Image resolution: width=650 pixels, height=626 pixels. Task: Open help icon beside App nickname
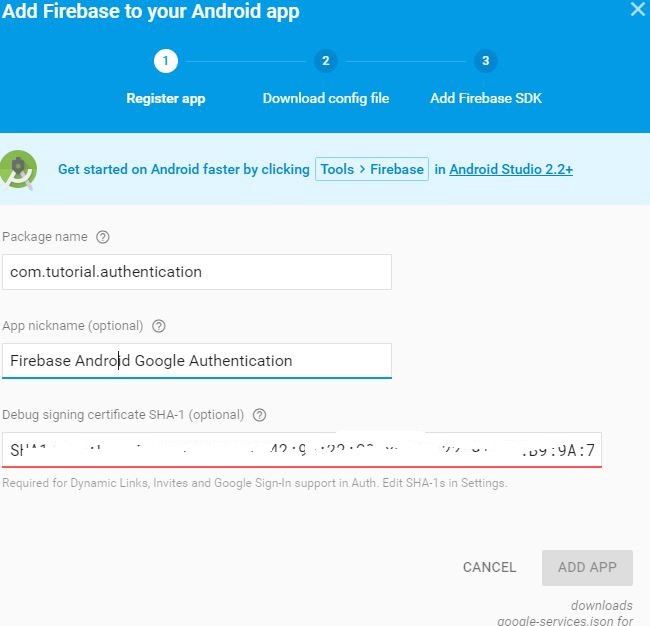coord(159,326)
